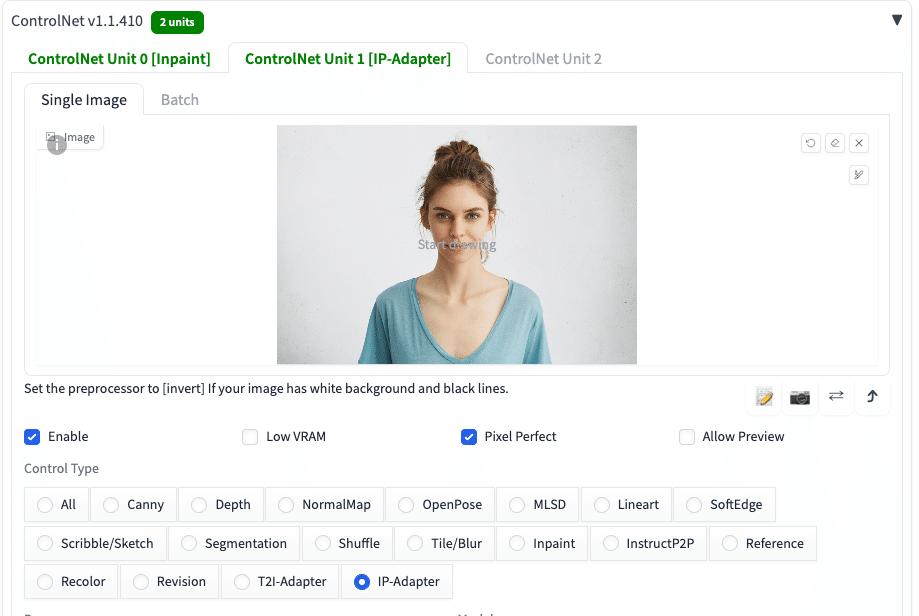Click the upward arrow send dimensions icon

pos(873,397)
